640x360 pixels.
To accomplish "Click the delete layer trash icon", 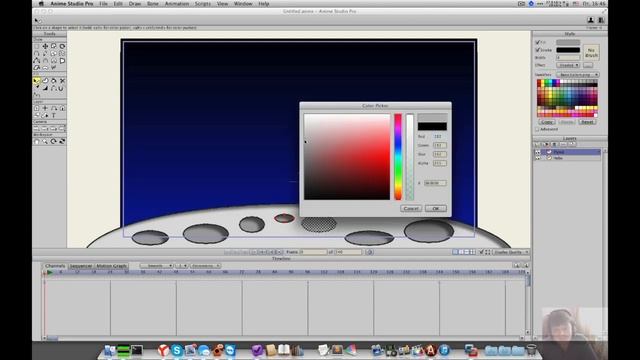I will pyautogui.click(x=554, y=144).
